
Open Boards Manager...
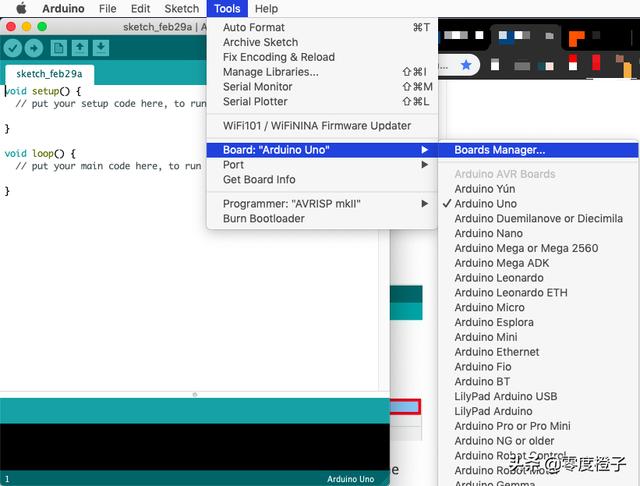(x=538, y=150)
